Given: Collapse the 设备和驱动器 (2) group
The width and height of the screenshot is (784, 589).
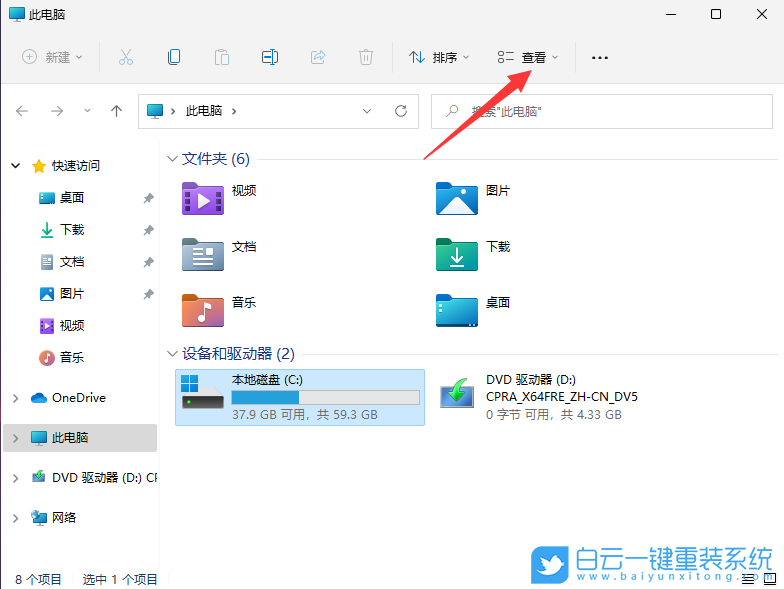Looking at the screenshot, I should pos(172,354).
